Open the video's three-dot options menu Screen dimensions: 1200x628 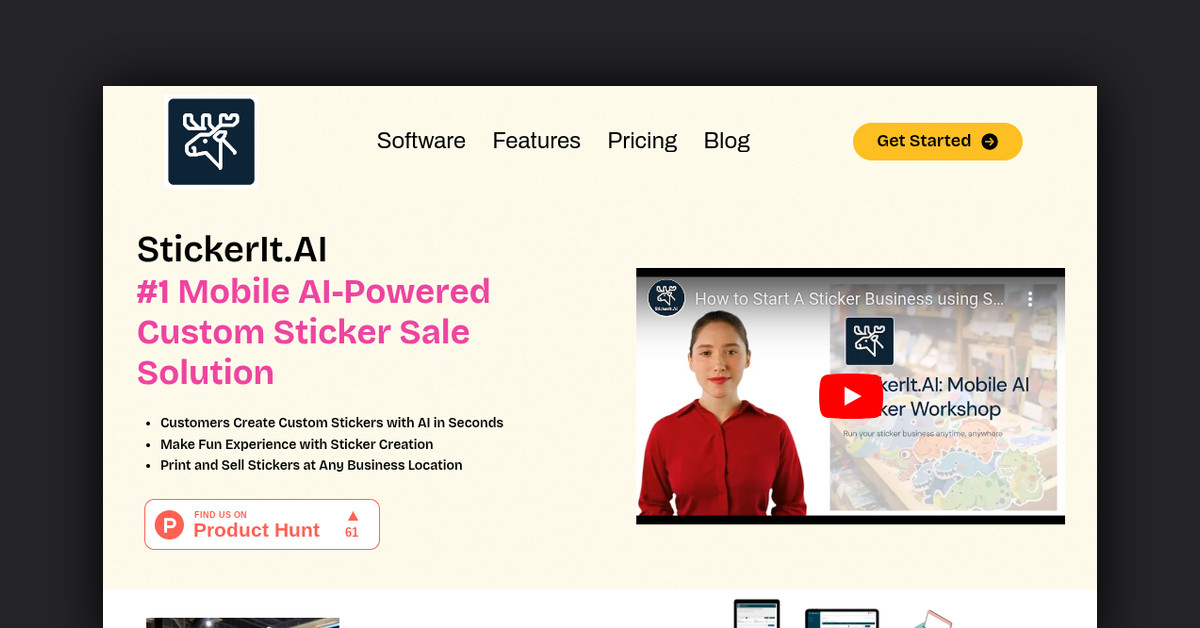click(x=1030, y=299)
